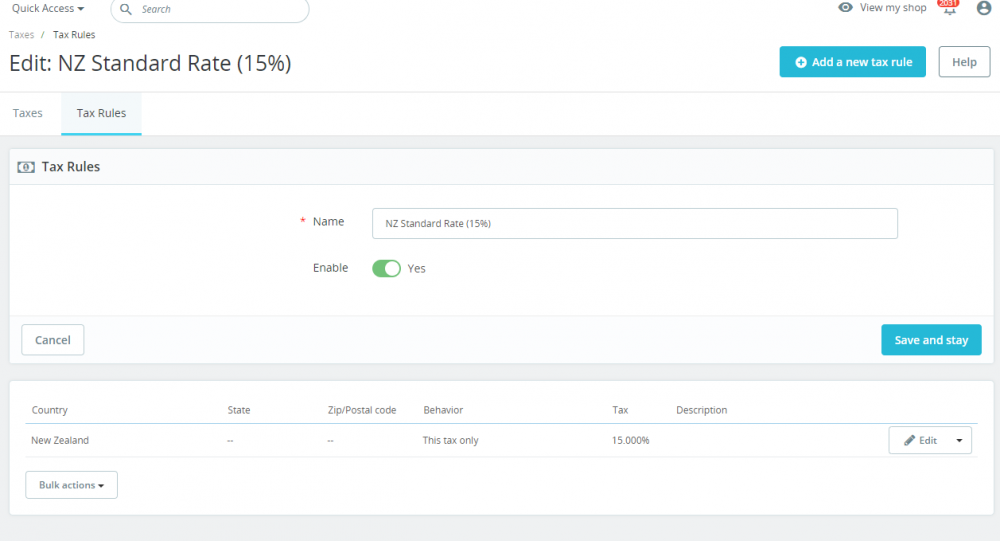Open dropdown arrow next to Edit button
This screenshot has height=541, width=1000.
click(x=959, y=440)
